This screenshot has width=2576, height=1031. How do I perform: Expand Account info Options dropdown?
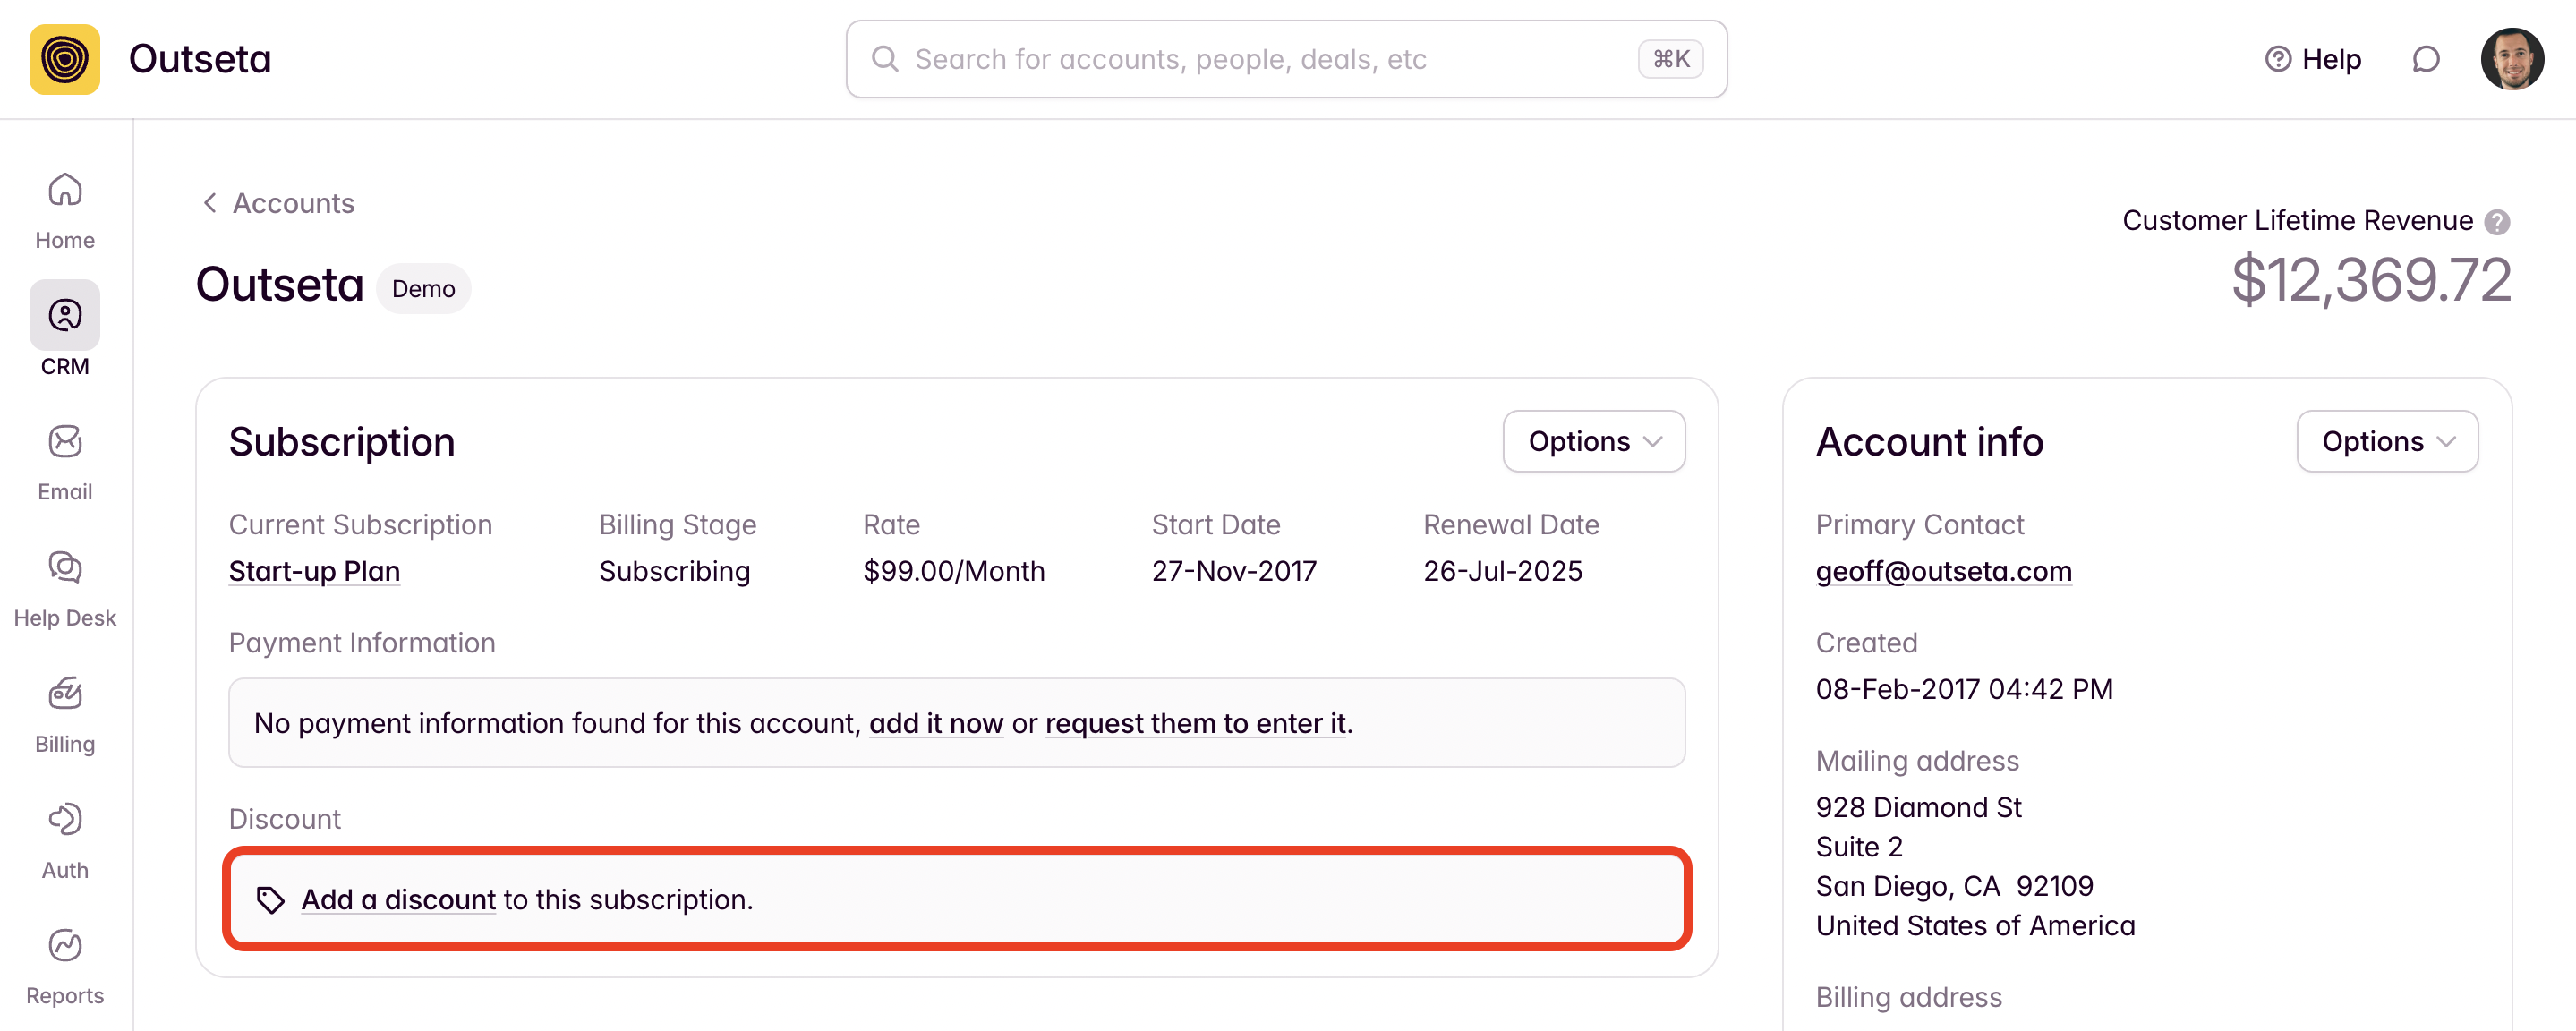[x=2386, y=441]
